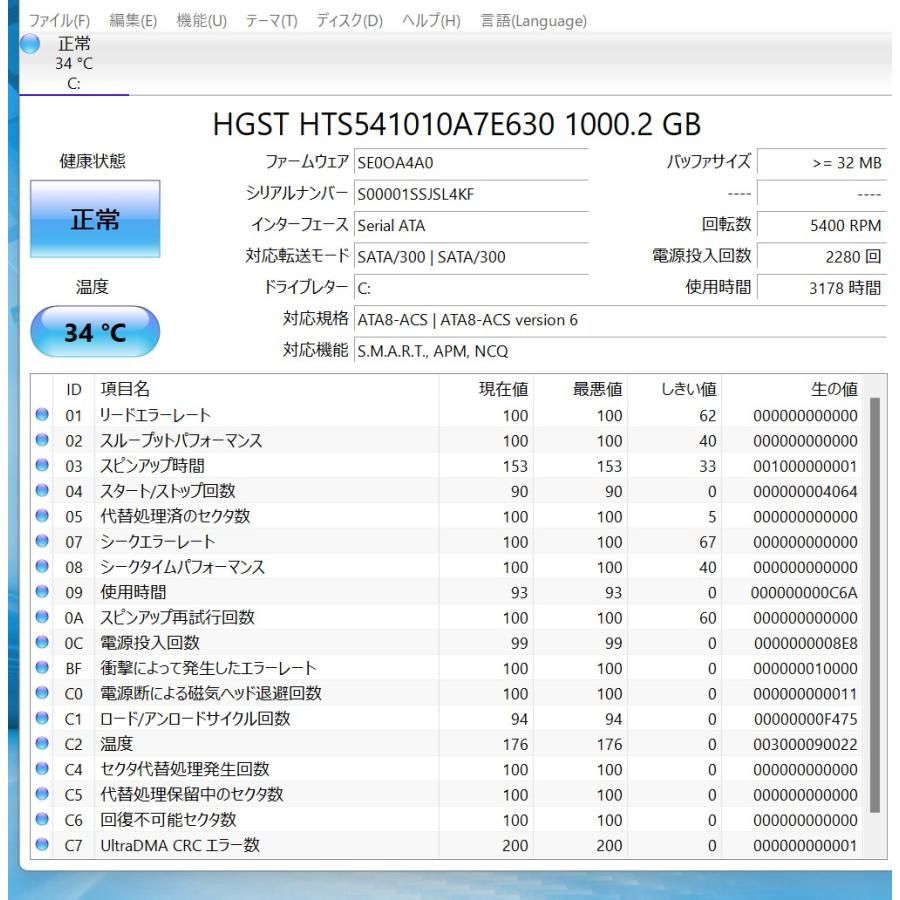
Task: Open the 編集(E) menu
Action: point(133,21)
